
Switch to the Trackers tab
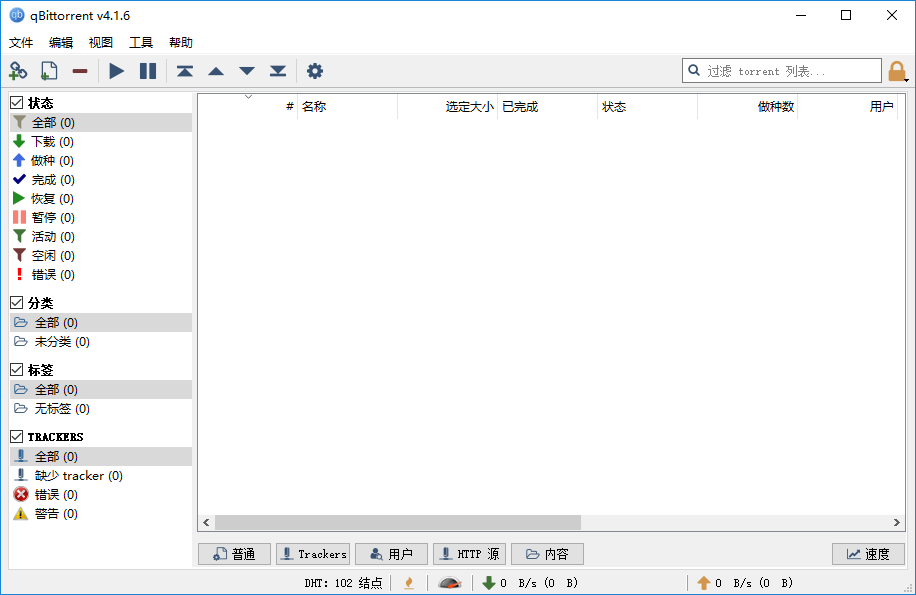[312, 553]
